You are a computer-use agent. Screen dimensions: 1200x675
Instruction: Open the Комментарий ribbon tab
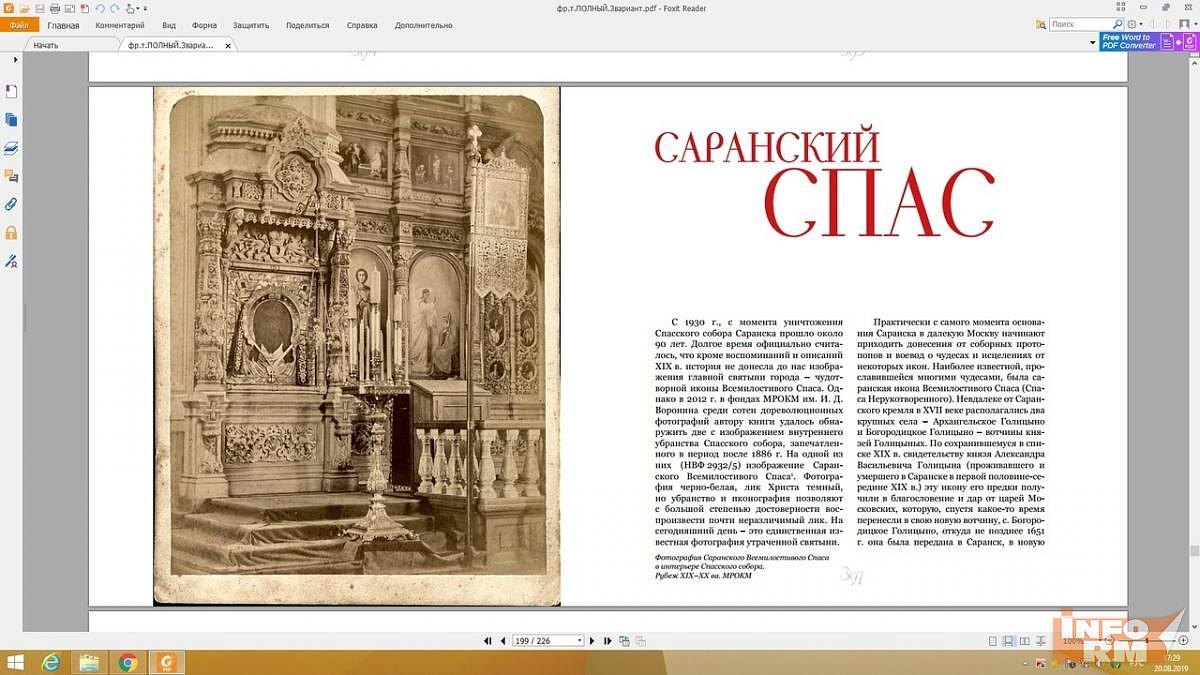click(120, 25)
